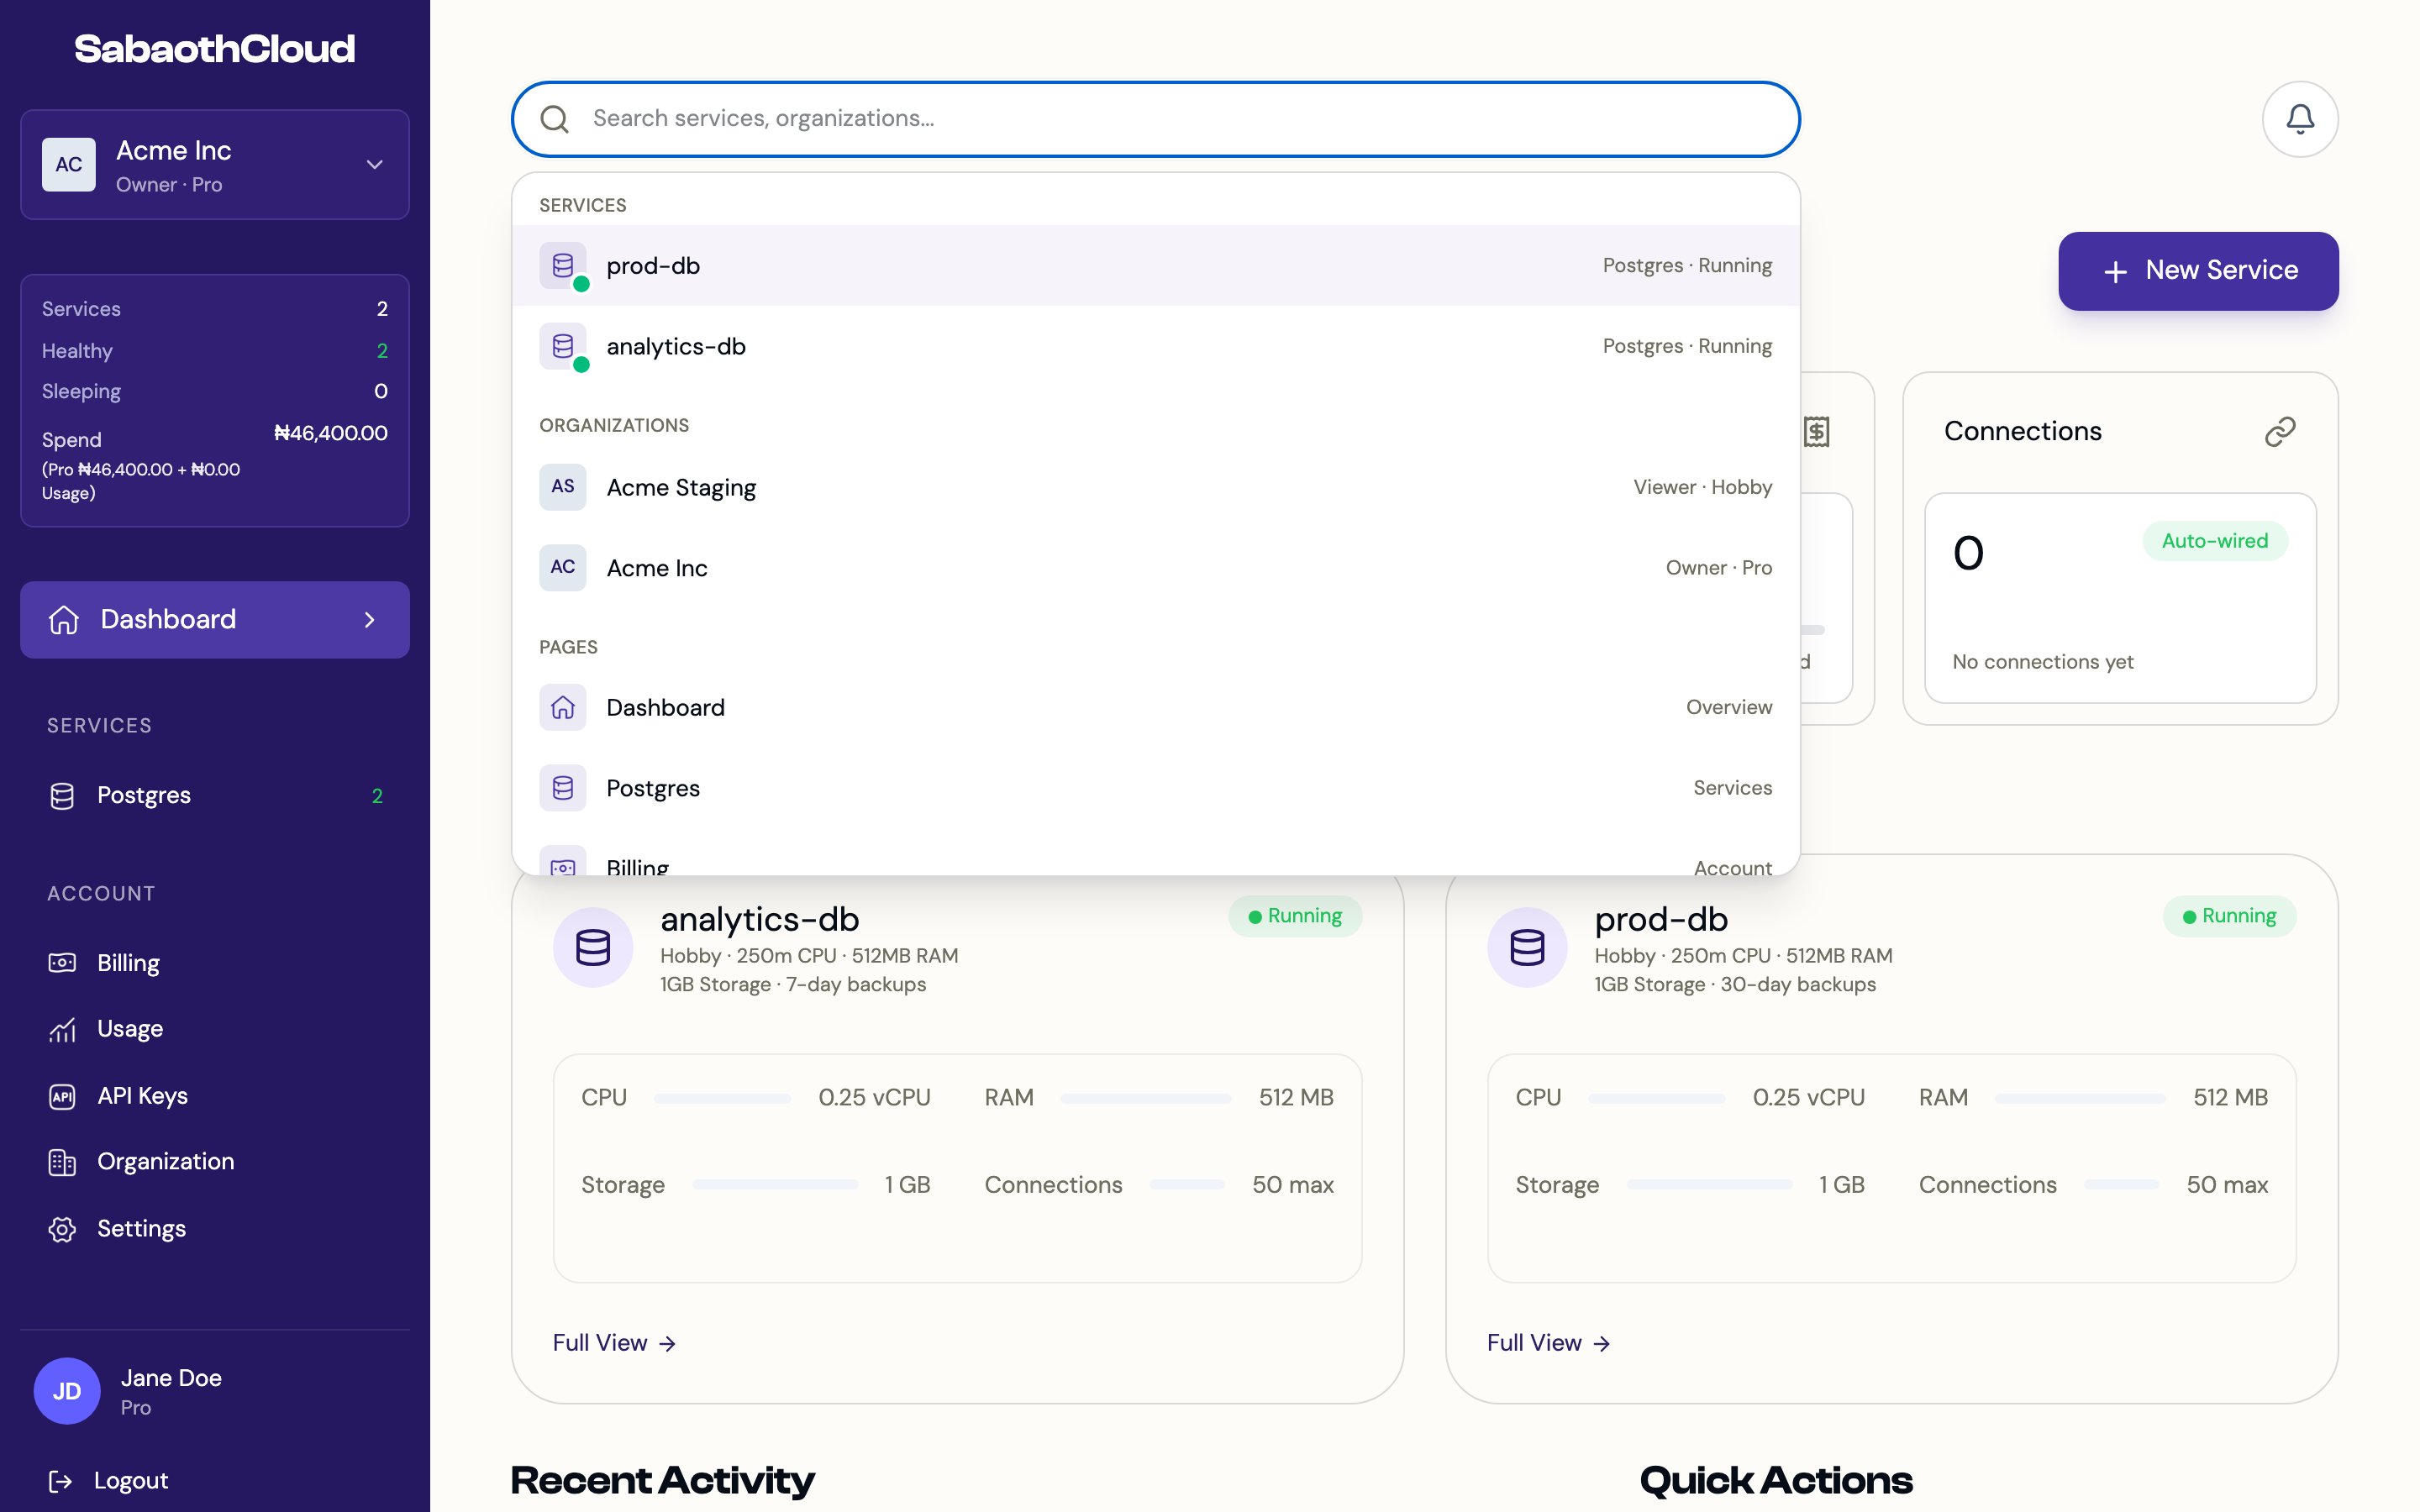This screenshot has height=1512, width=2420.
Task: Click the API Keys icon in sidebar
Action: [62, 1096]
